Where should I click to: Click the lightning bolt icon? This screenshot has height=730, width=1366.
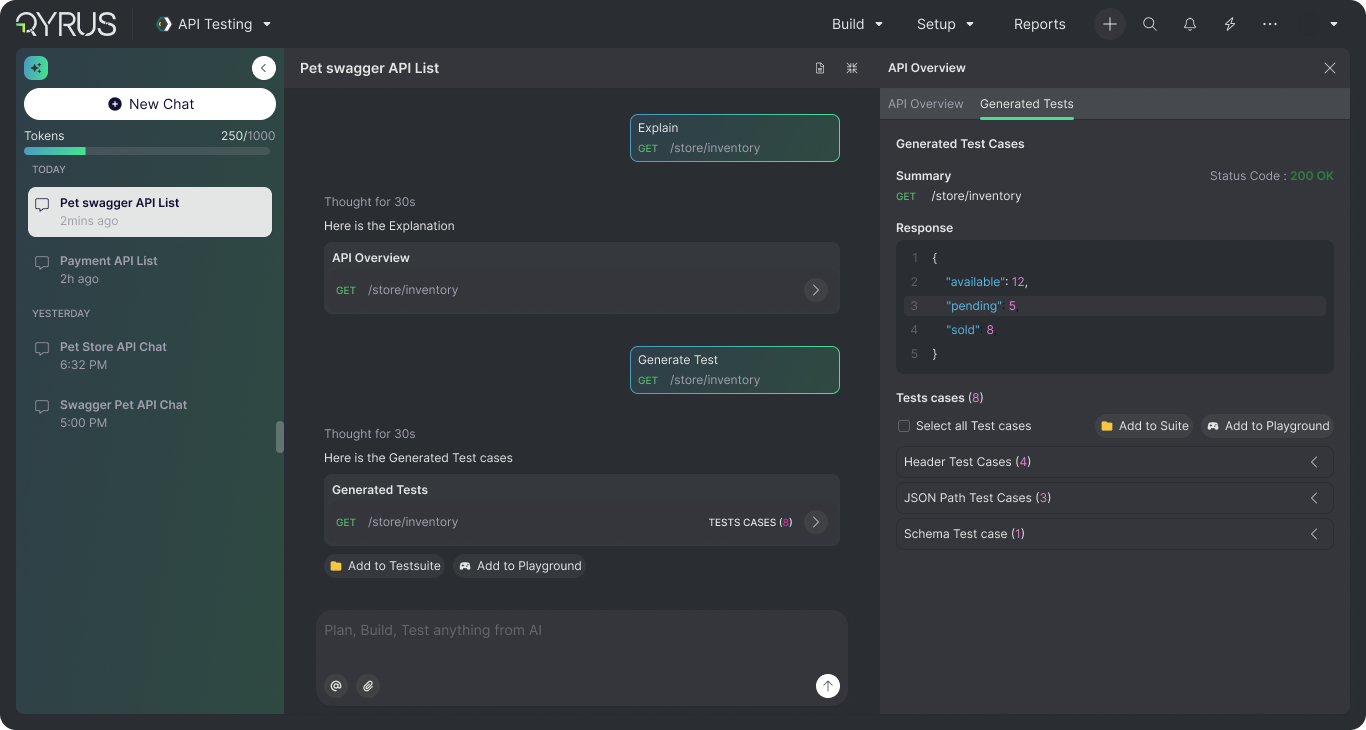(1230, 24)
